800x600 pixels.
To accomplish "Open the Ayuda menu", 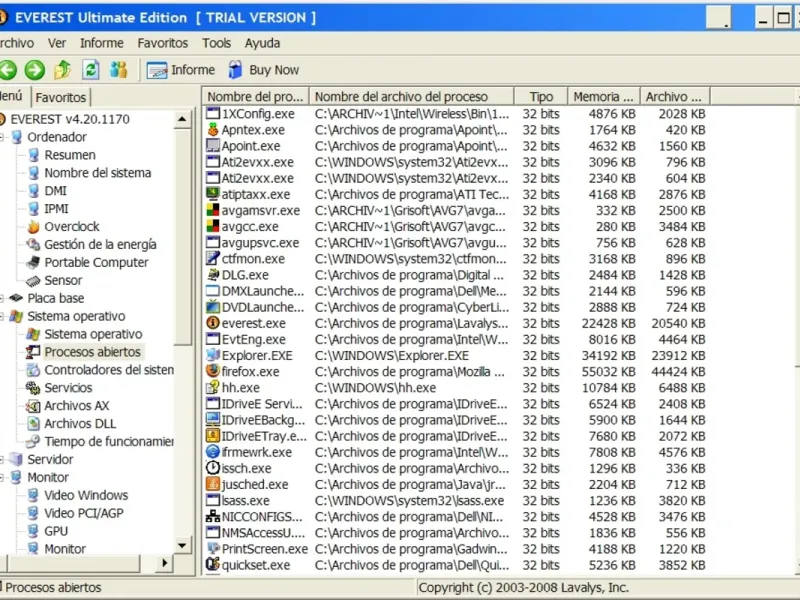I will [x=262, y=43].
